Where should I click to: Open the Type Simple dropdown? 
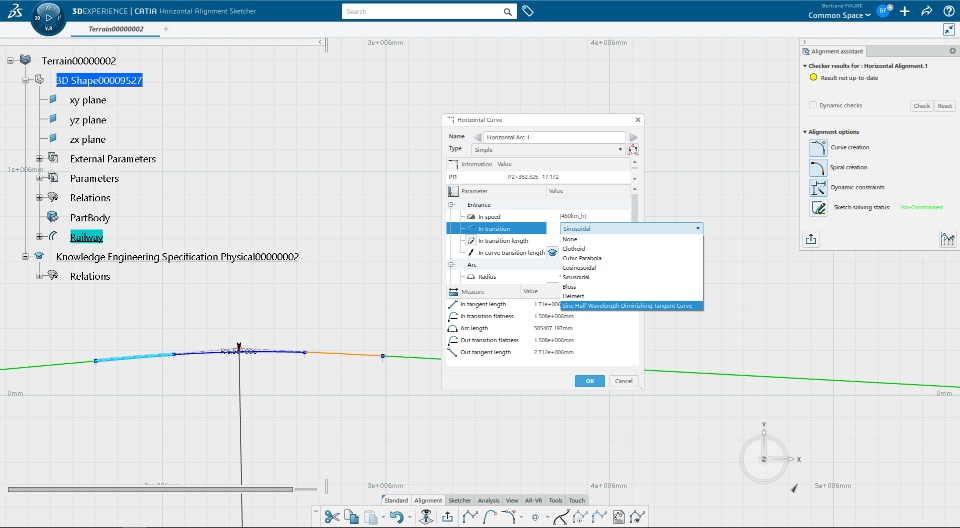click(x=548, y=149)
